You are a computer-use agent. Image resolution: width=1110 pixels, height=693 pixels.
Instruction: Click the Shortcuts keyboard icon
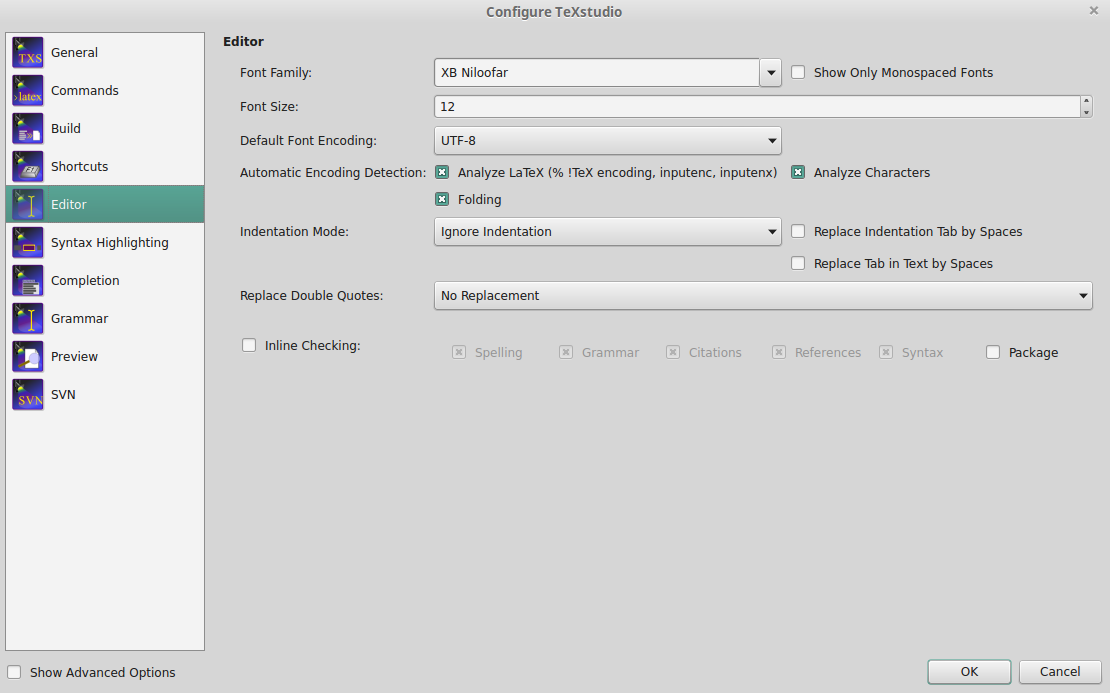[28, 166]
